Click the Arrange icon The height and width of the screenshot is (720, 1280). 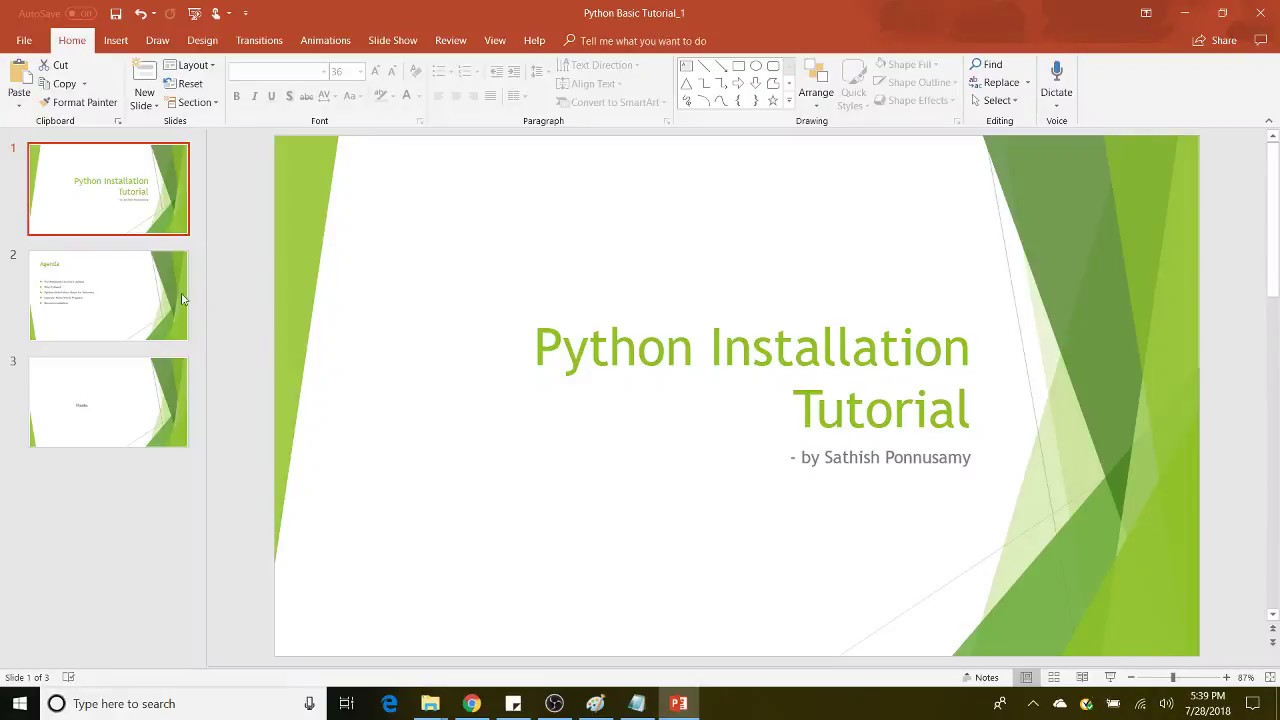[x=816, y=72]
